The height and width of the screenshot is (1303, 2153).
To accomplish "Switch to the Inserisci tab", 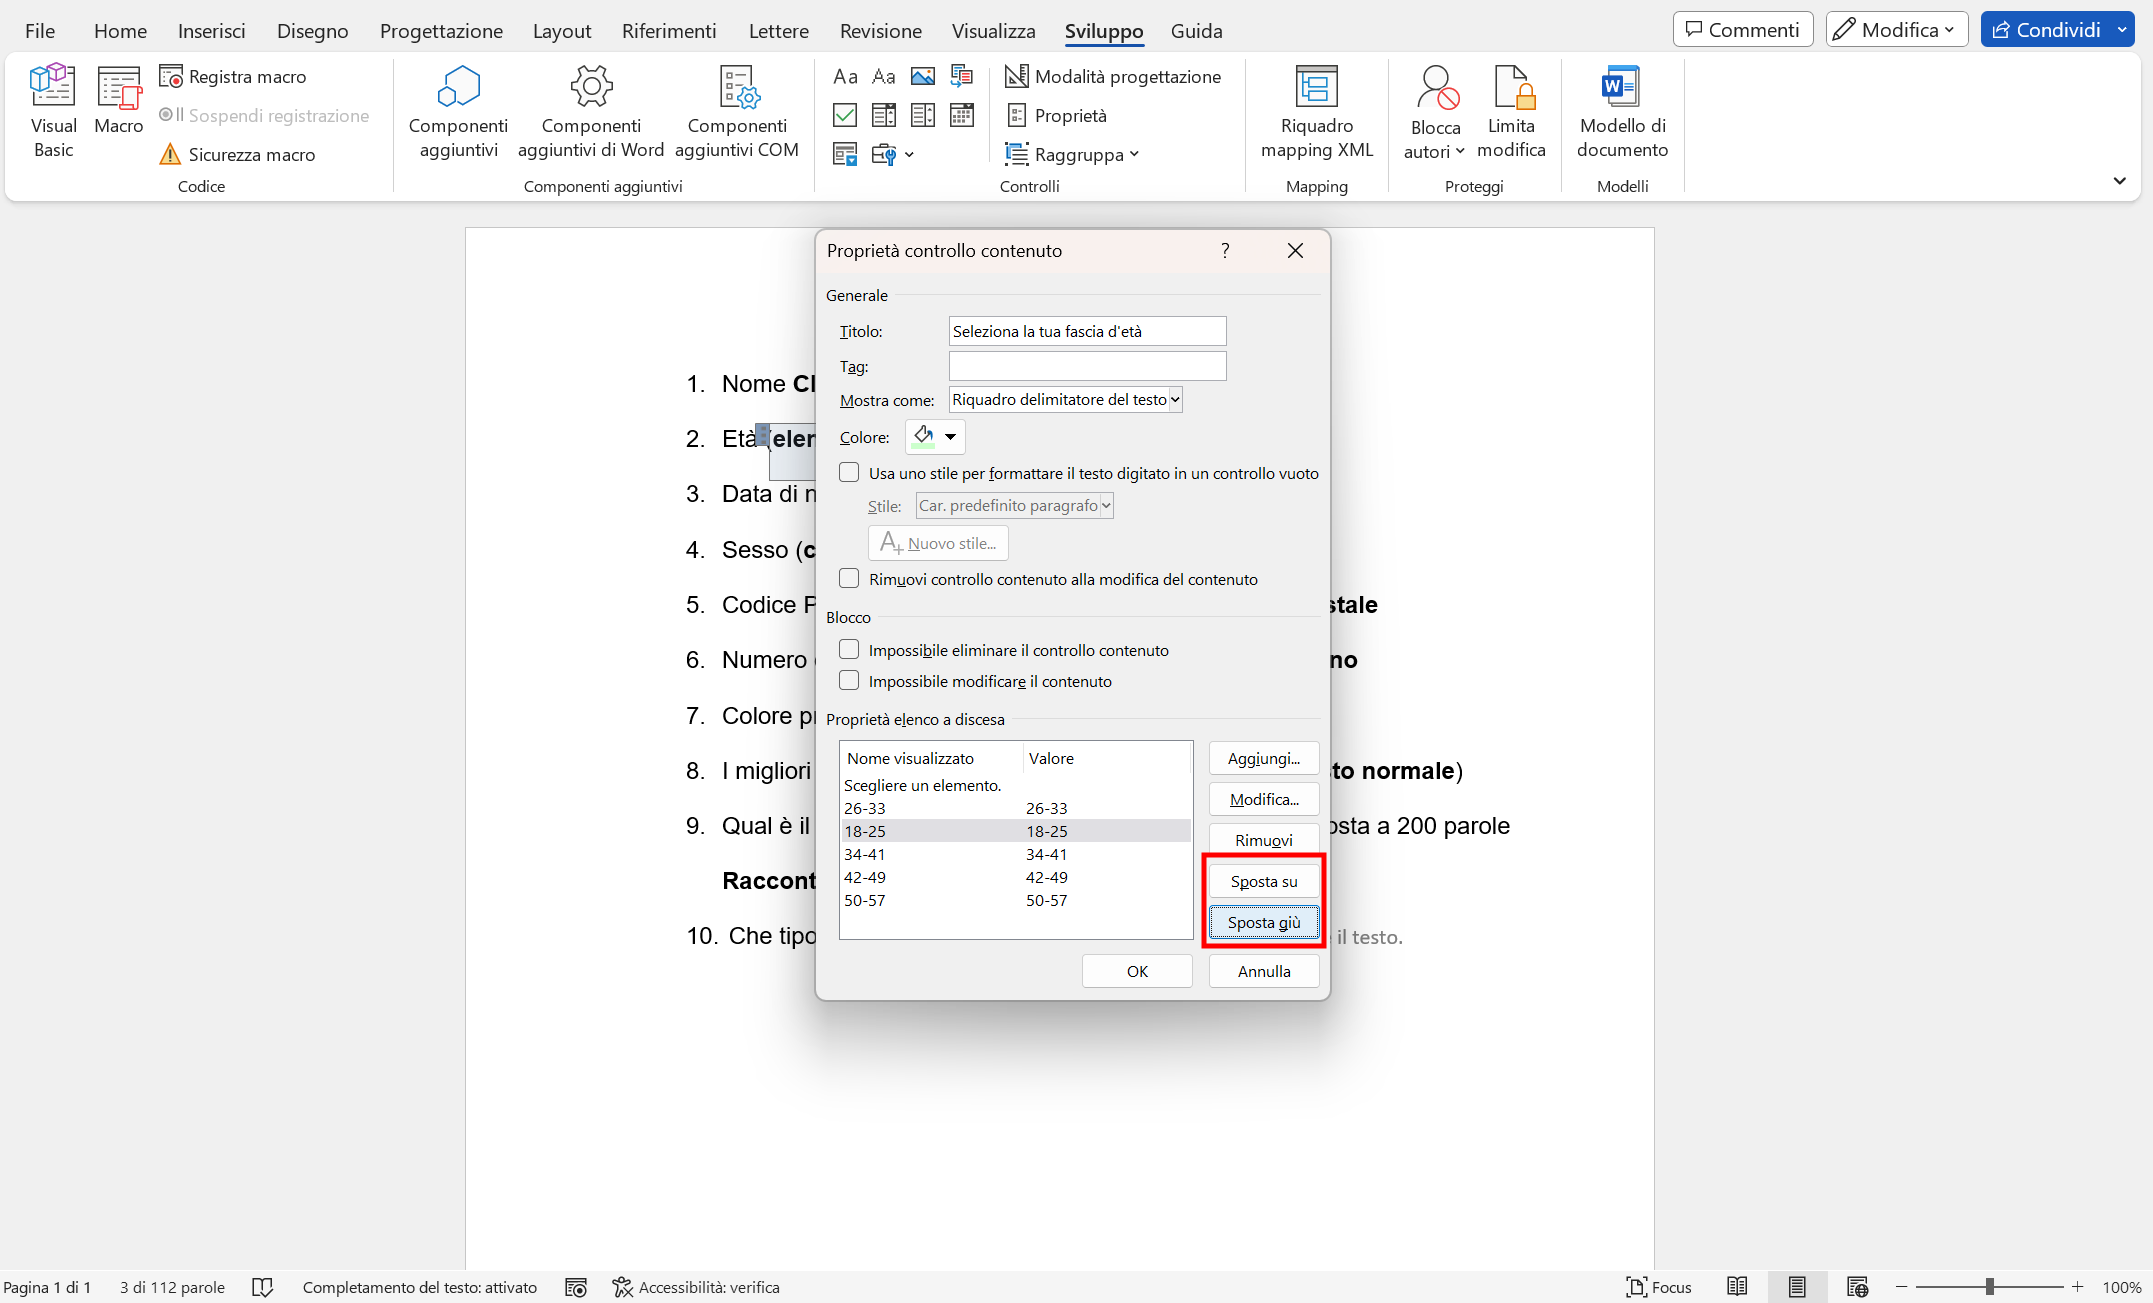I will pos(211,31).
